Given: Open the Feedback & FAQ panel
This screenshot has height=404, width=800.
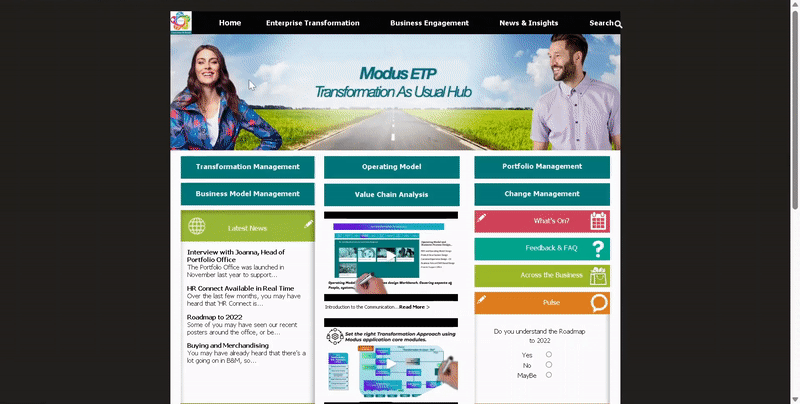Looking at the screenshot, I should click(x=542, y=248).
